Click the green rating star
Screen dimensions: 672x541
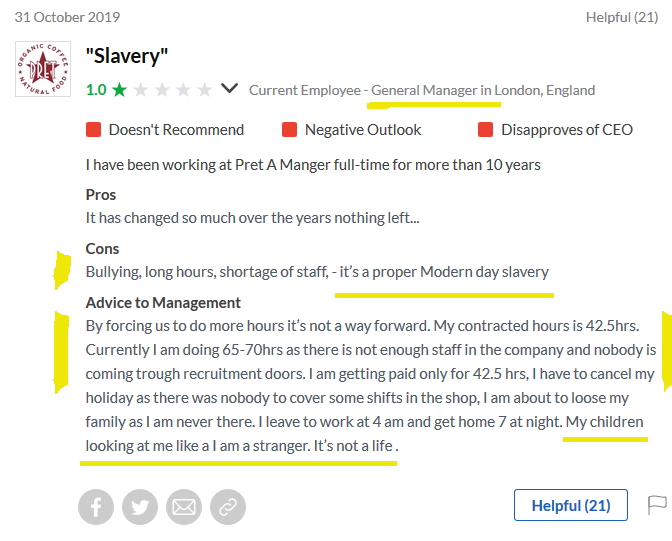pos(120,90)
